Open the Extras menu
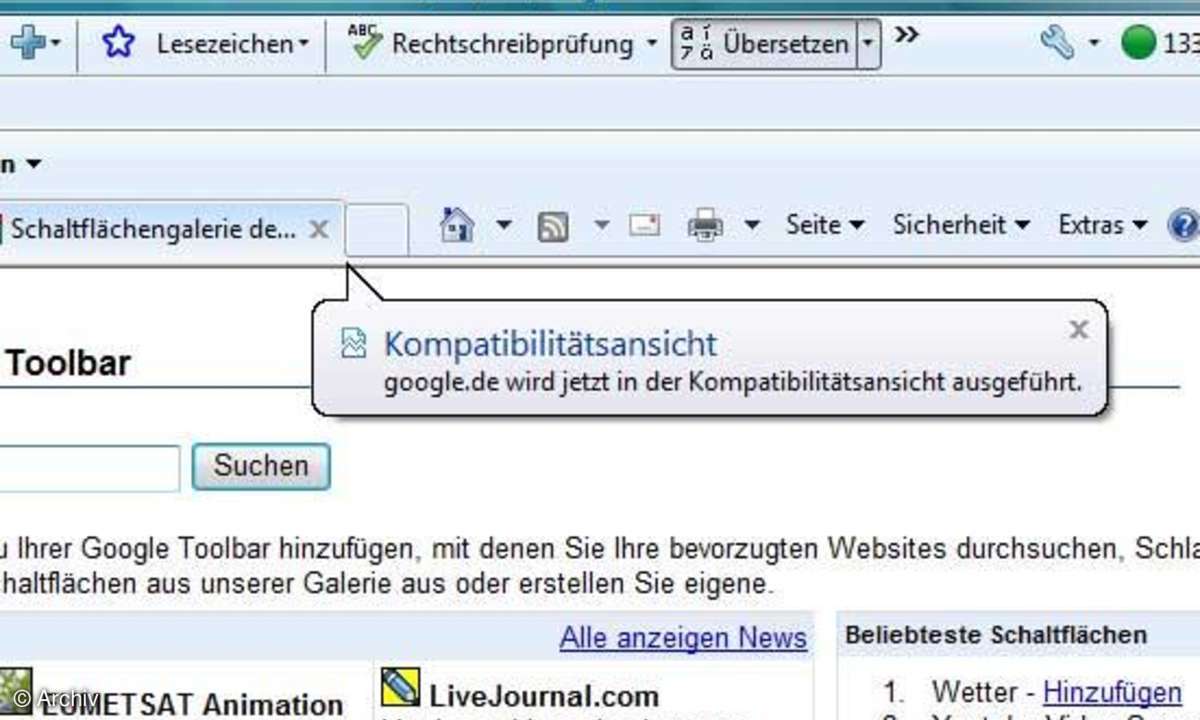 (1102, 225)
